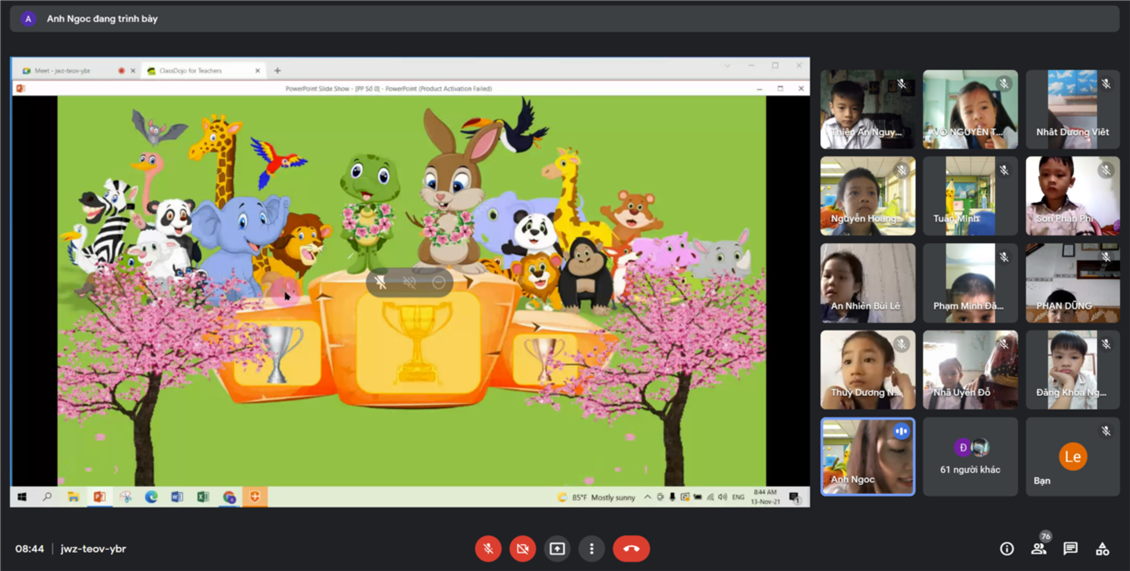Click Chrome icon on shared taskbar
1130x571 pixels.
click(x=229, y=497)
